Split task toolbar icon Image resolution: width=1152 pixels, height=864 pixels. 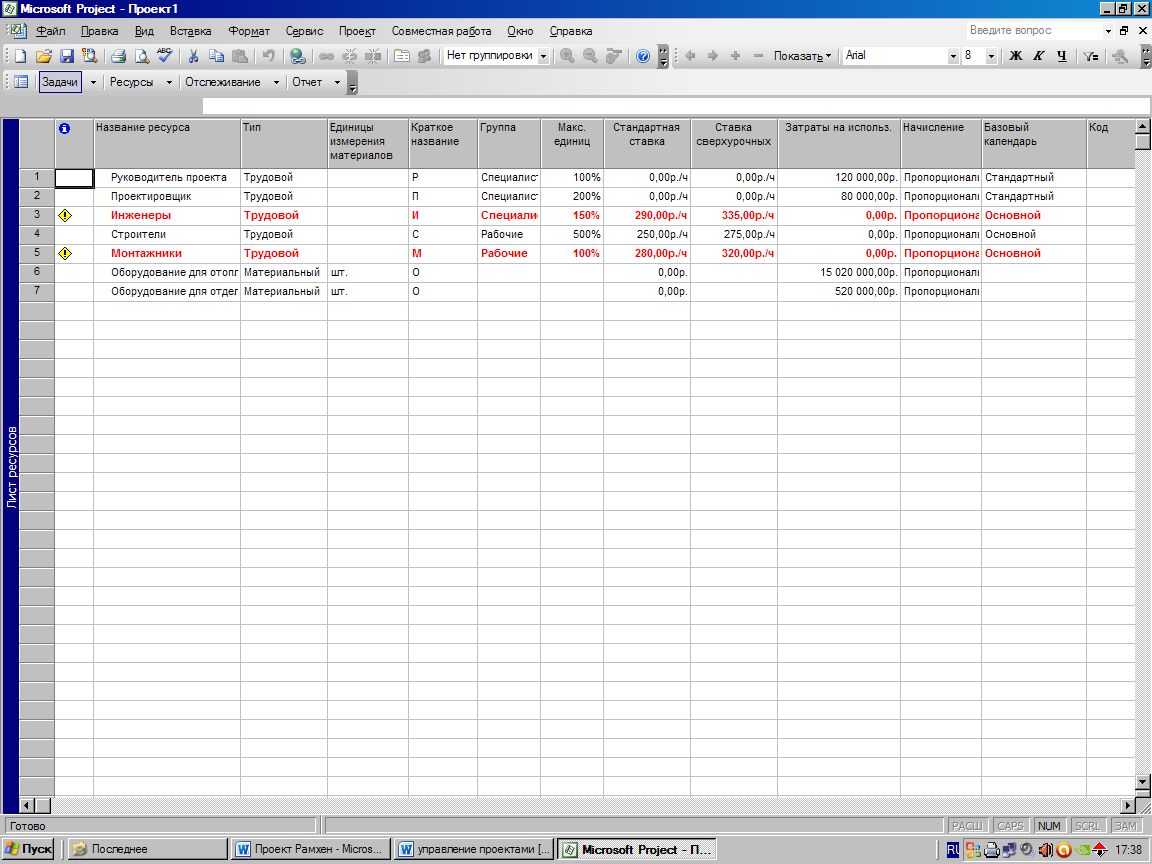coord(373,56)
